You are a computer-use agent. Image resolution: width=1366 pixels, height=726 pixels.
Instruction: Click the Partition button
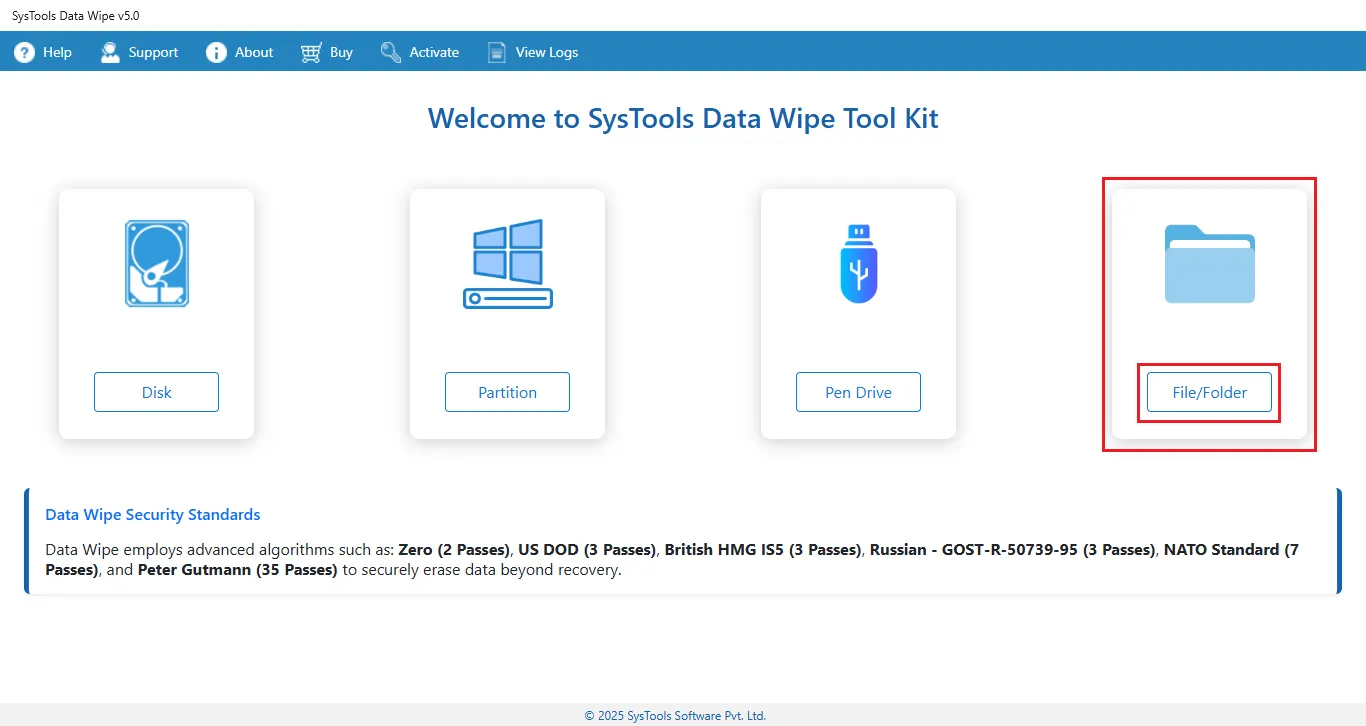pos(508,392)
